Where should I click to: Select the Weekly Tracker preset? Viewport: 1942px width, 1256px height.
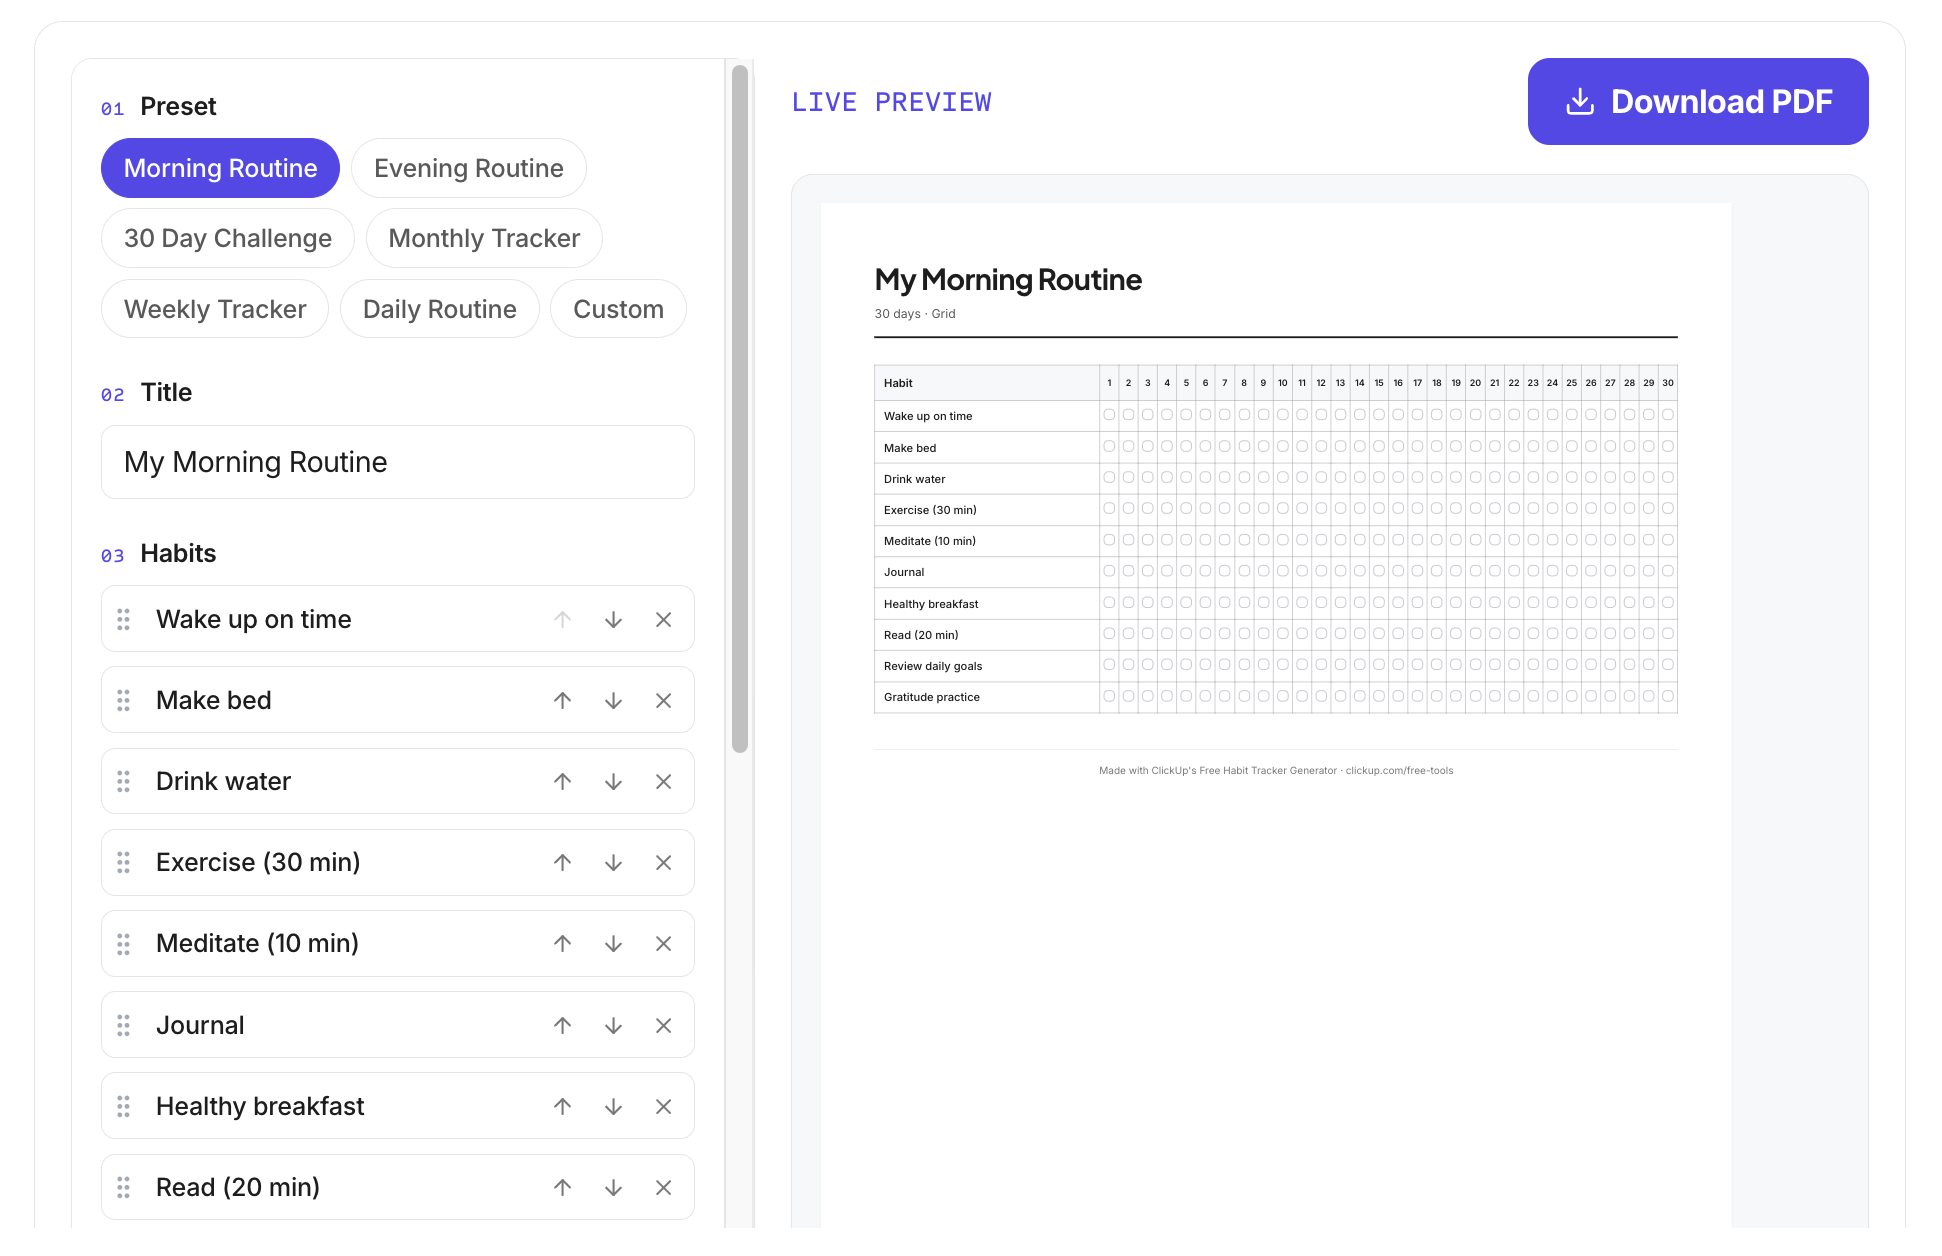[215, 309]
